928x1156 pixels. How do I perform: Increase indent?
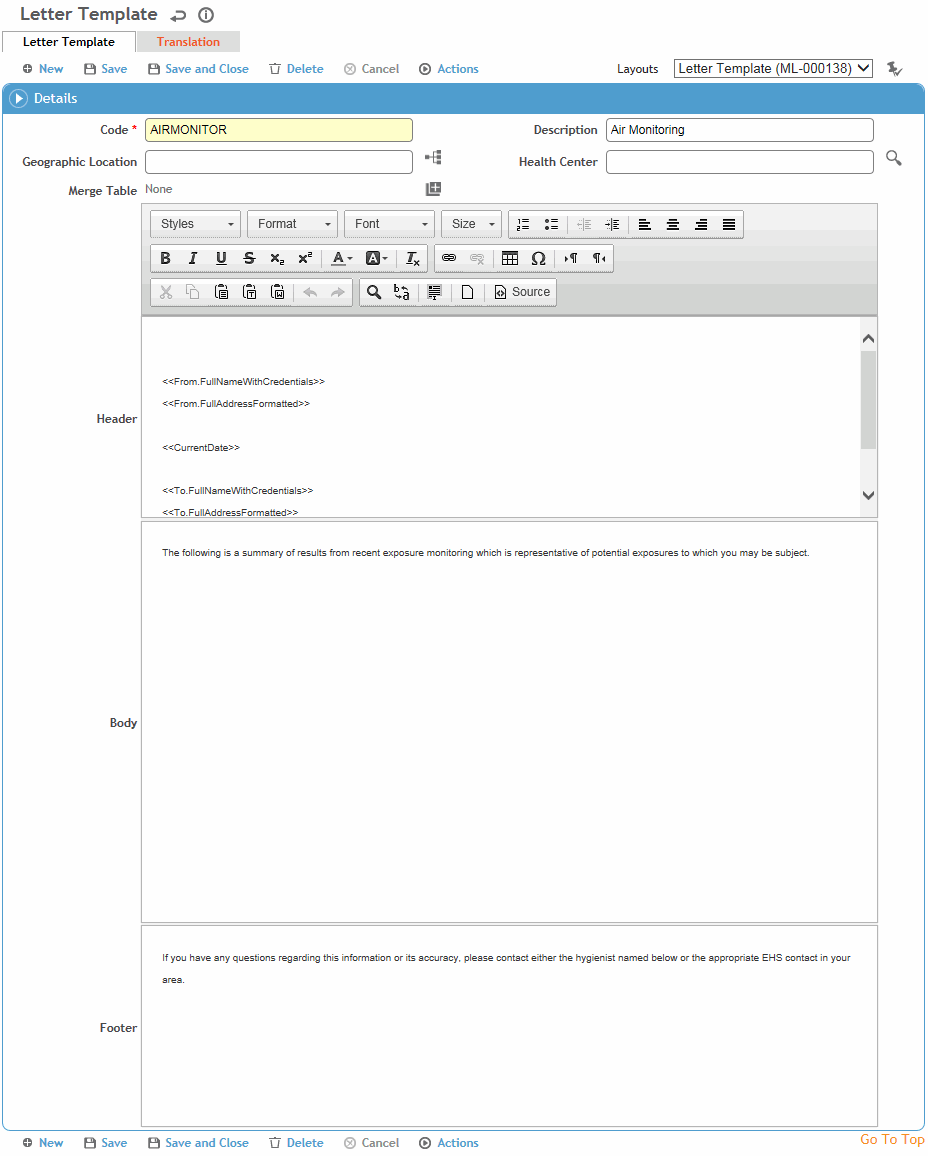613,224
